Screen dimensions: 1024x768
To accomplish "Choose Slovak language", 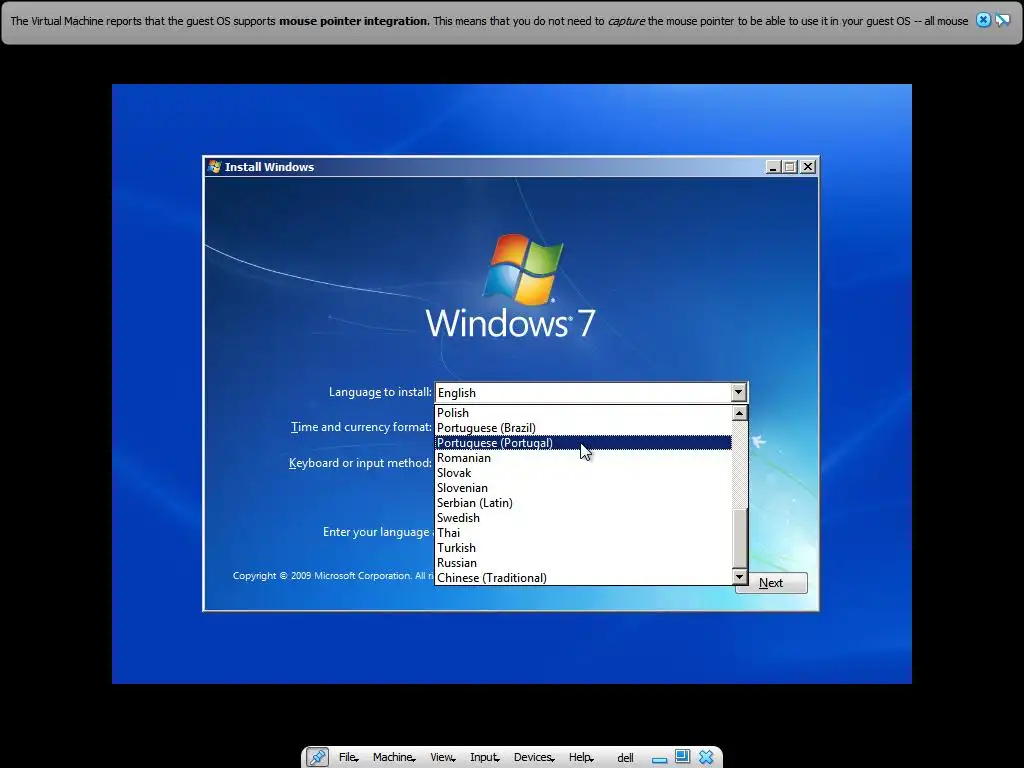I will point(583,473).
